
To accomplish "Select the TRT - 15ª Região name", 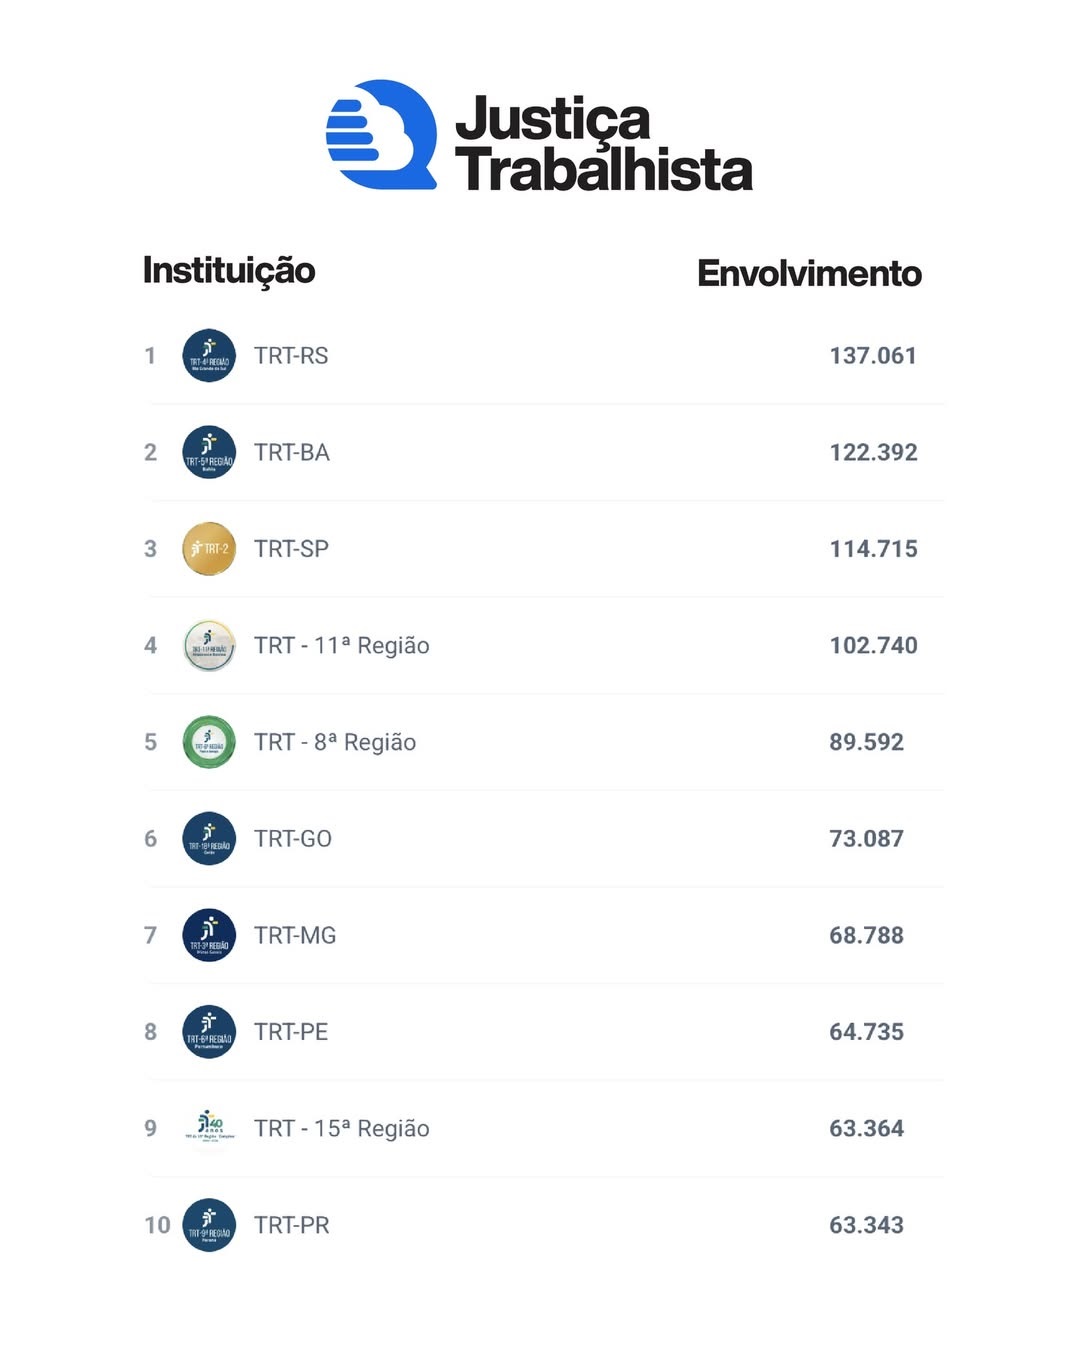I will 341,1129.
